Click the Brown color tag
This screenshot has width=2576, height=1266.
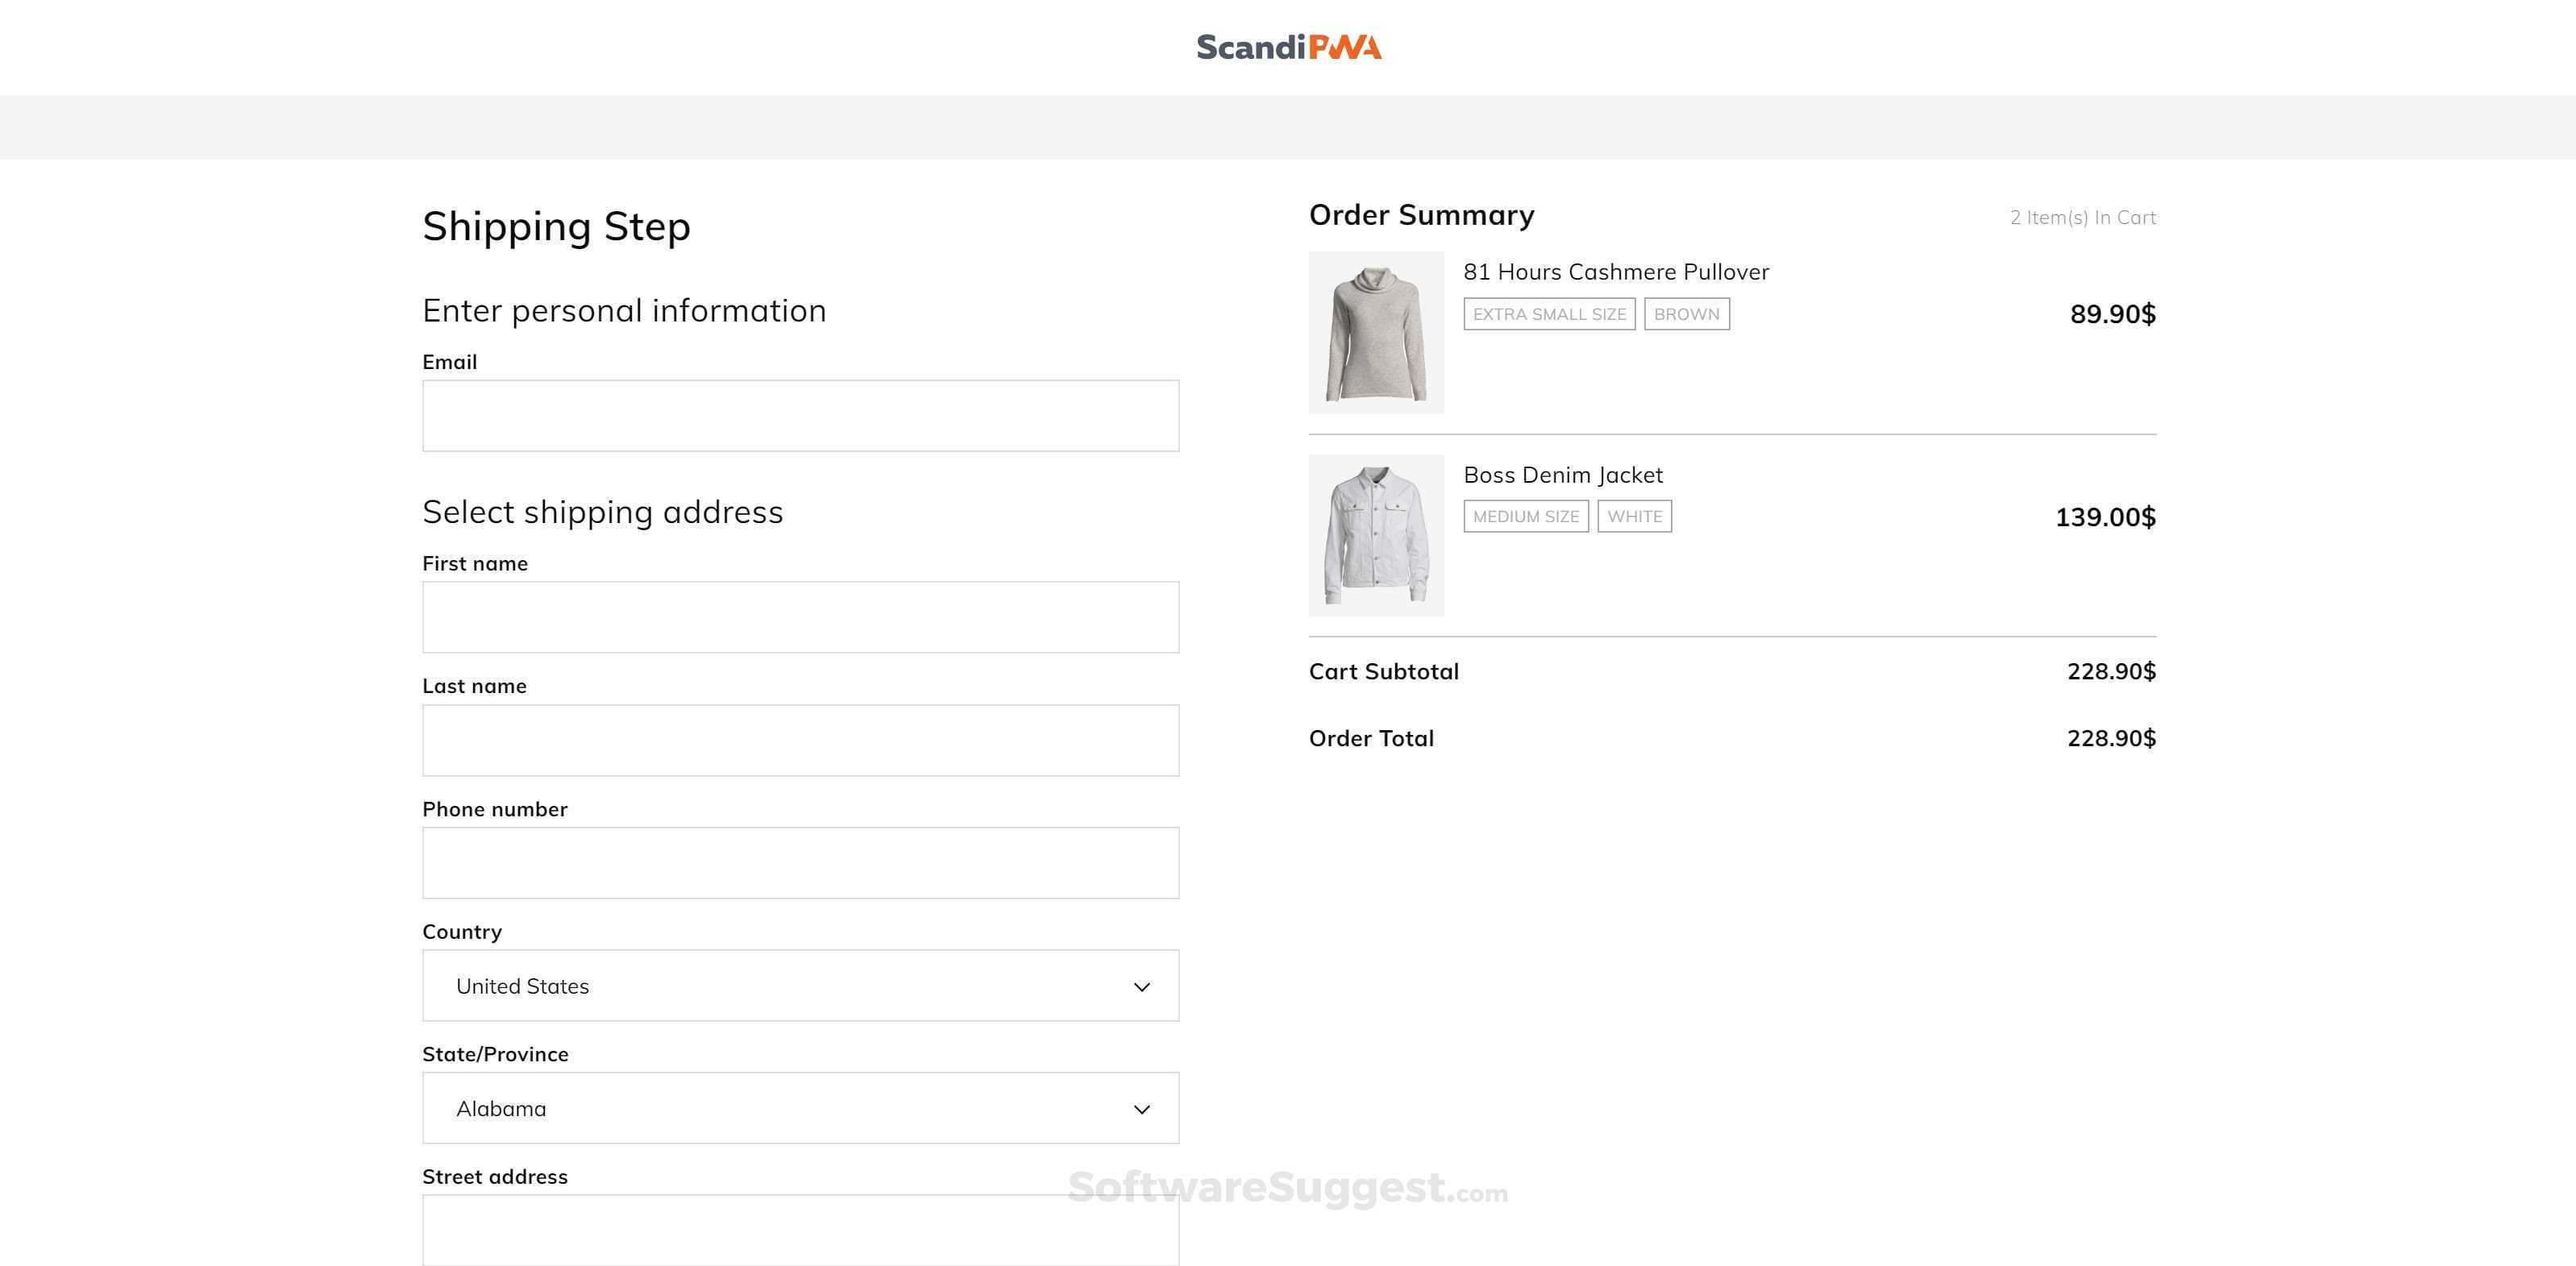(1686, 314)
